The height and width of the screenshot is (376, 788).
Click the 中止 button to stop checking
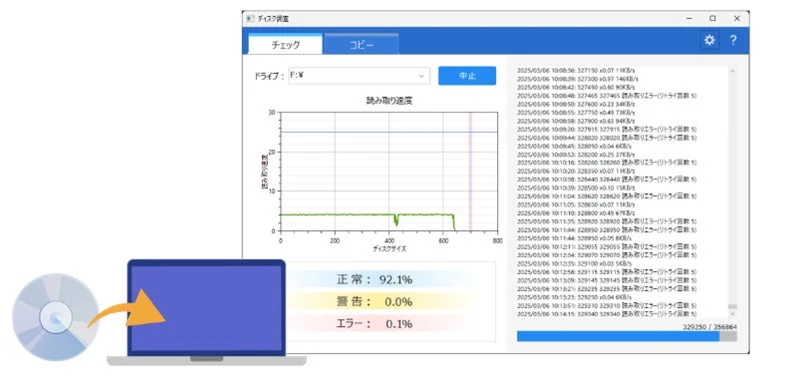[x=467, y=75]
